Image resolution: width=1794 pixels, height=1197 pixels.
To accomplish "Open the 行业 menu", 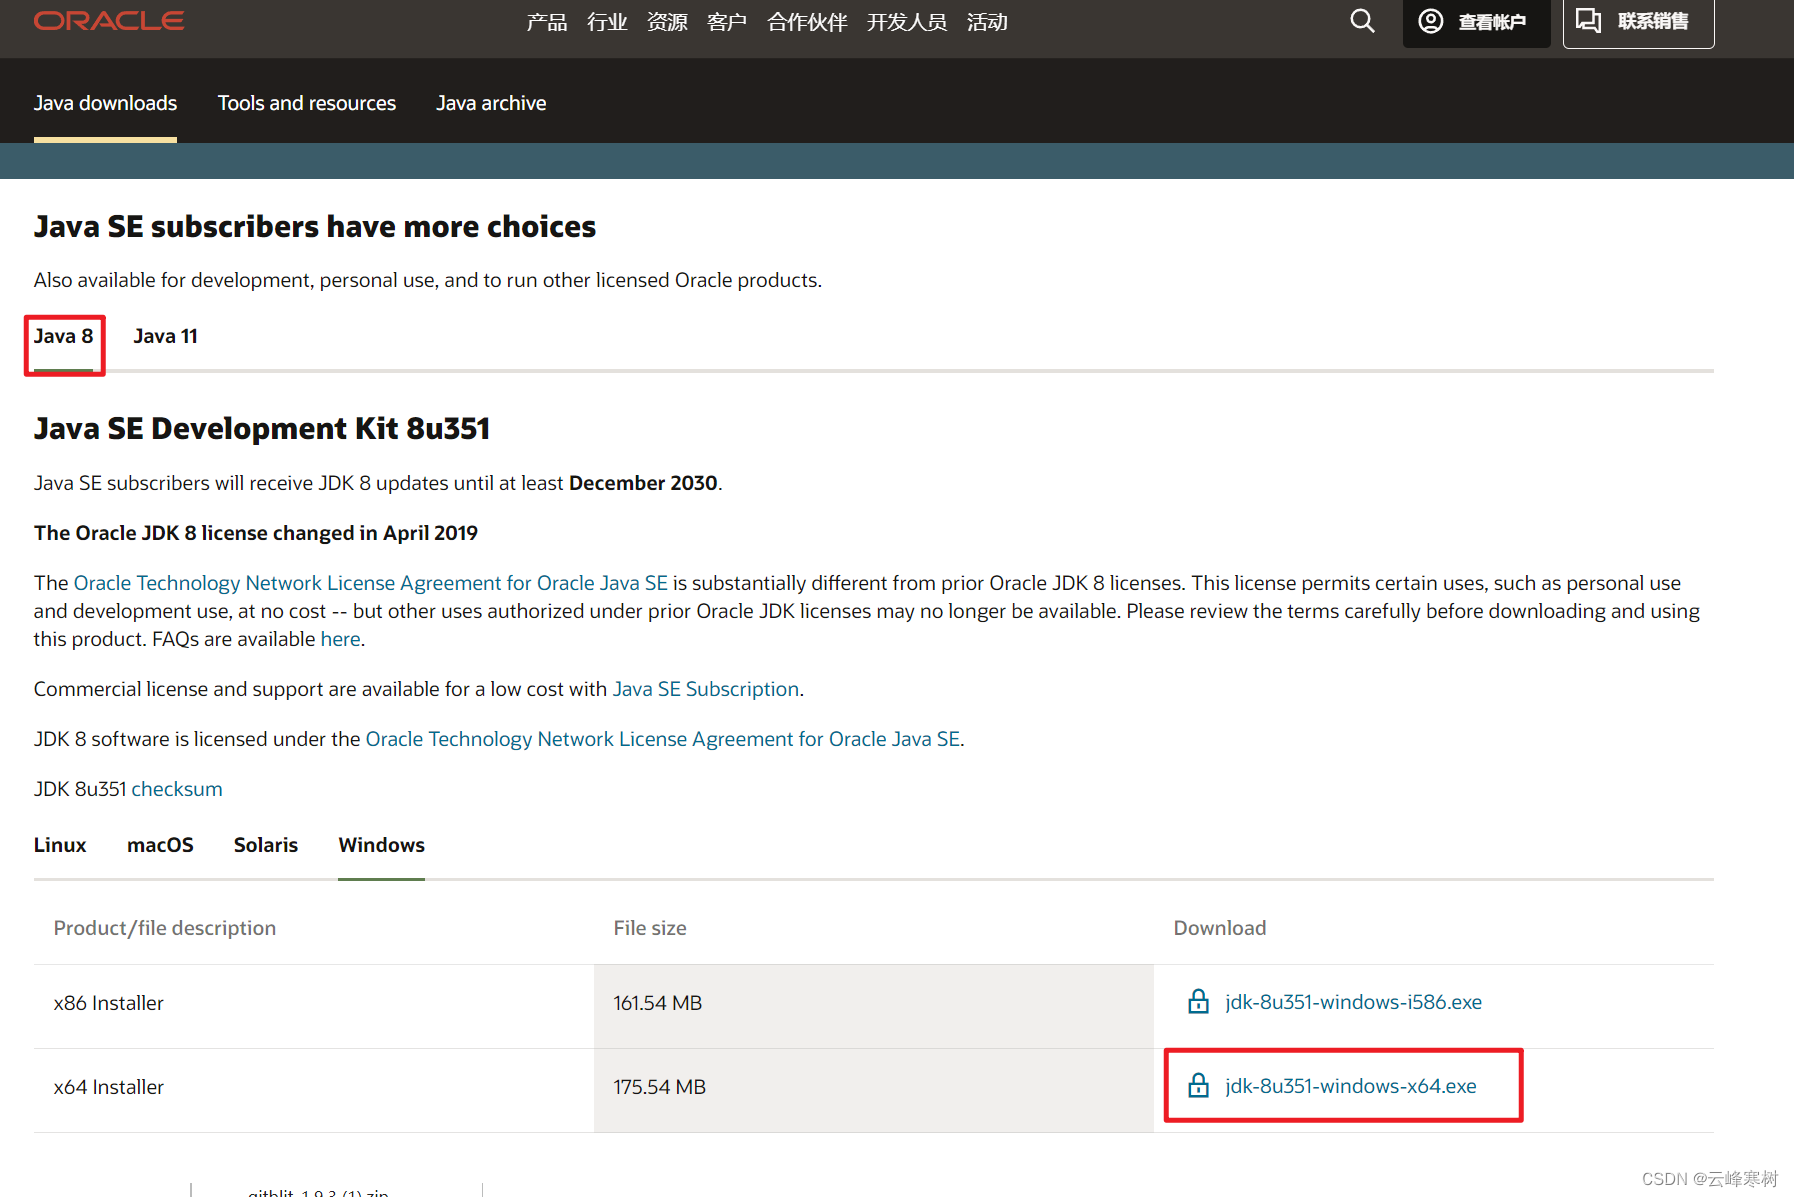I will click(x=607, y=22).
